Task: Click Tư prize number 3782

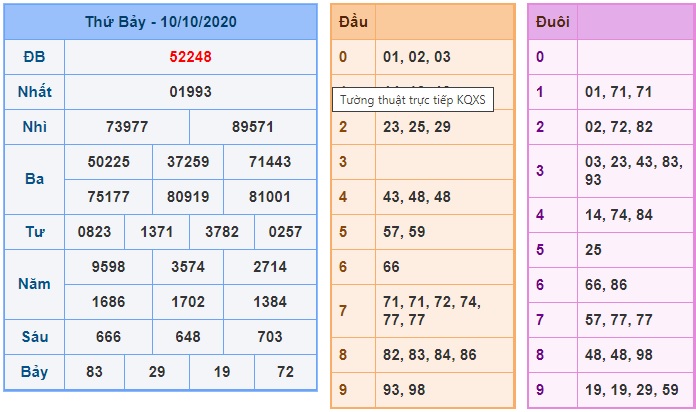Action: point(222,232)
